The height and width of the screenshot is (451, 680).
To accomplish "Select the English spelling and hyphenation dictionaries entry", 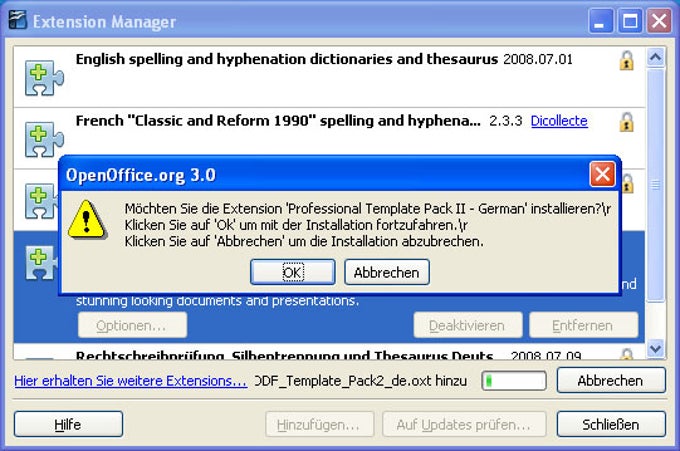I will tap(329, 77).
